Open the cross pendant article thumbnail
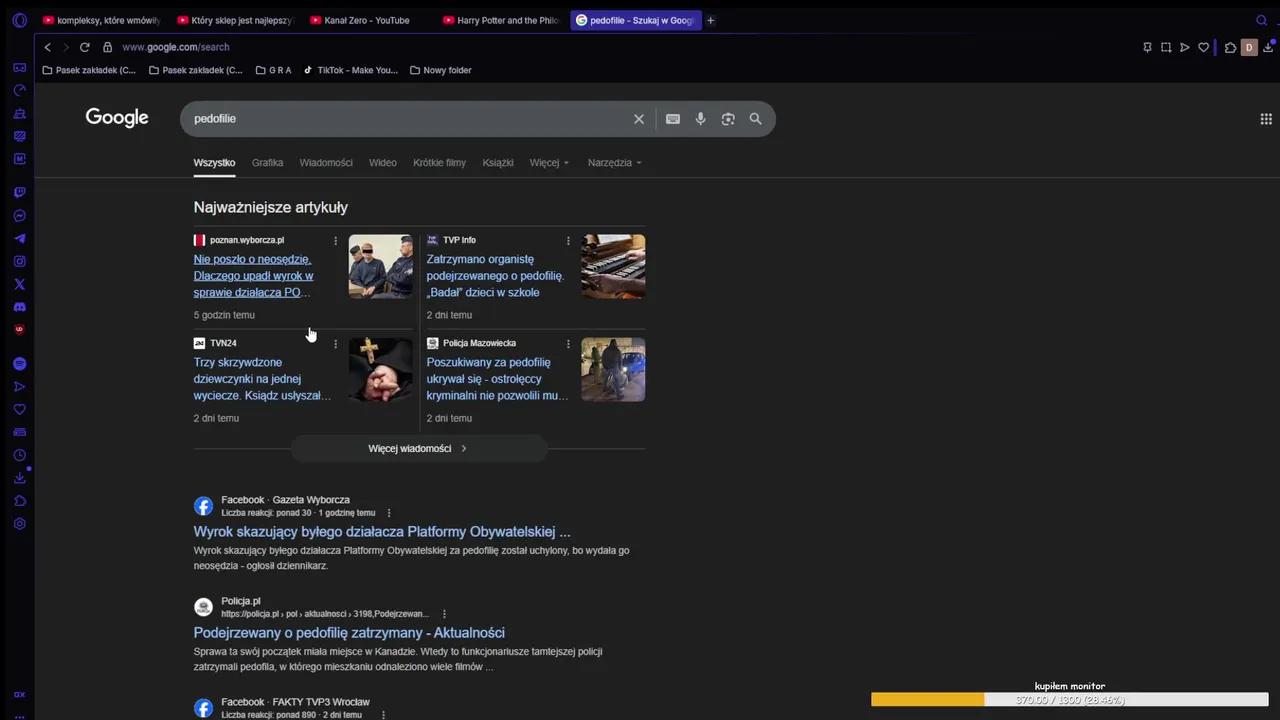 pos(380,369)
